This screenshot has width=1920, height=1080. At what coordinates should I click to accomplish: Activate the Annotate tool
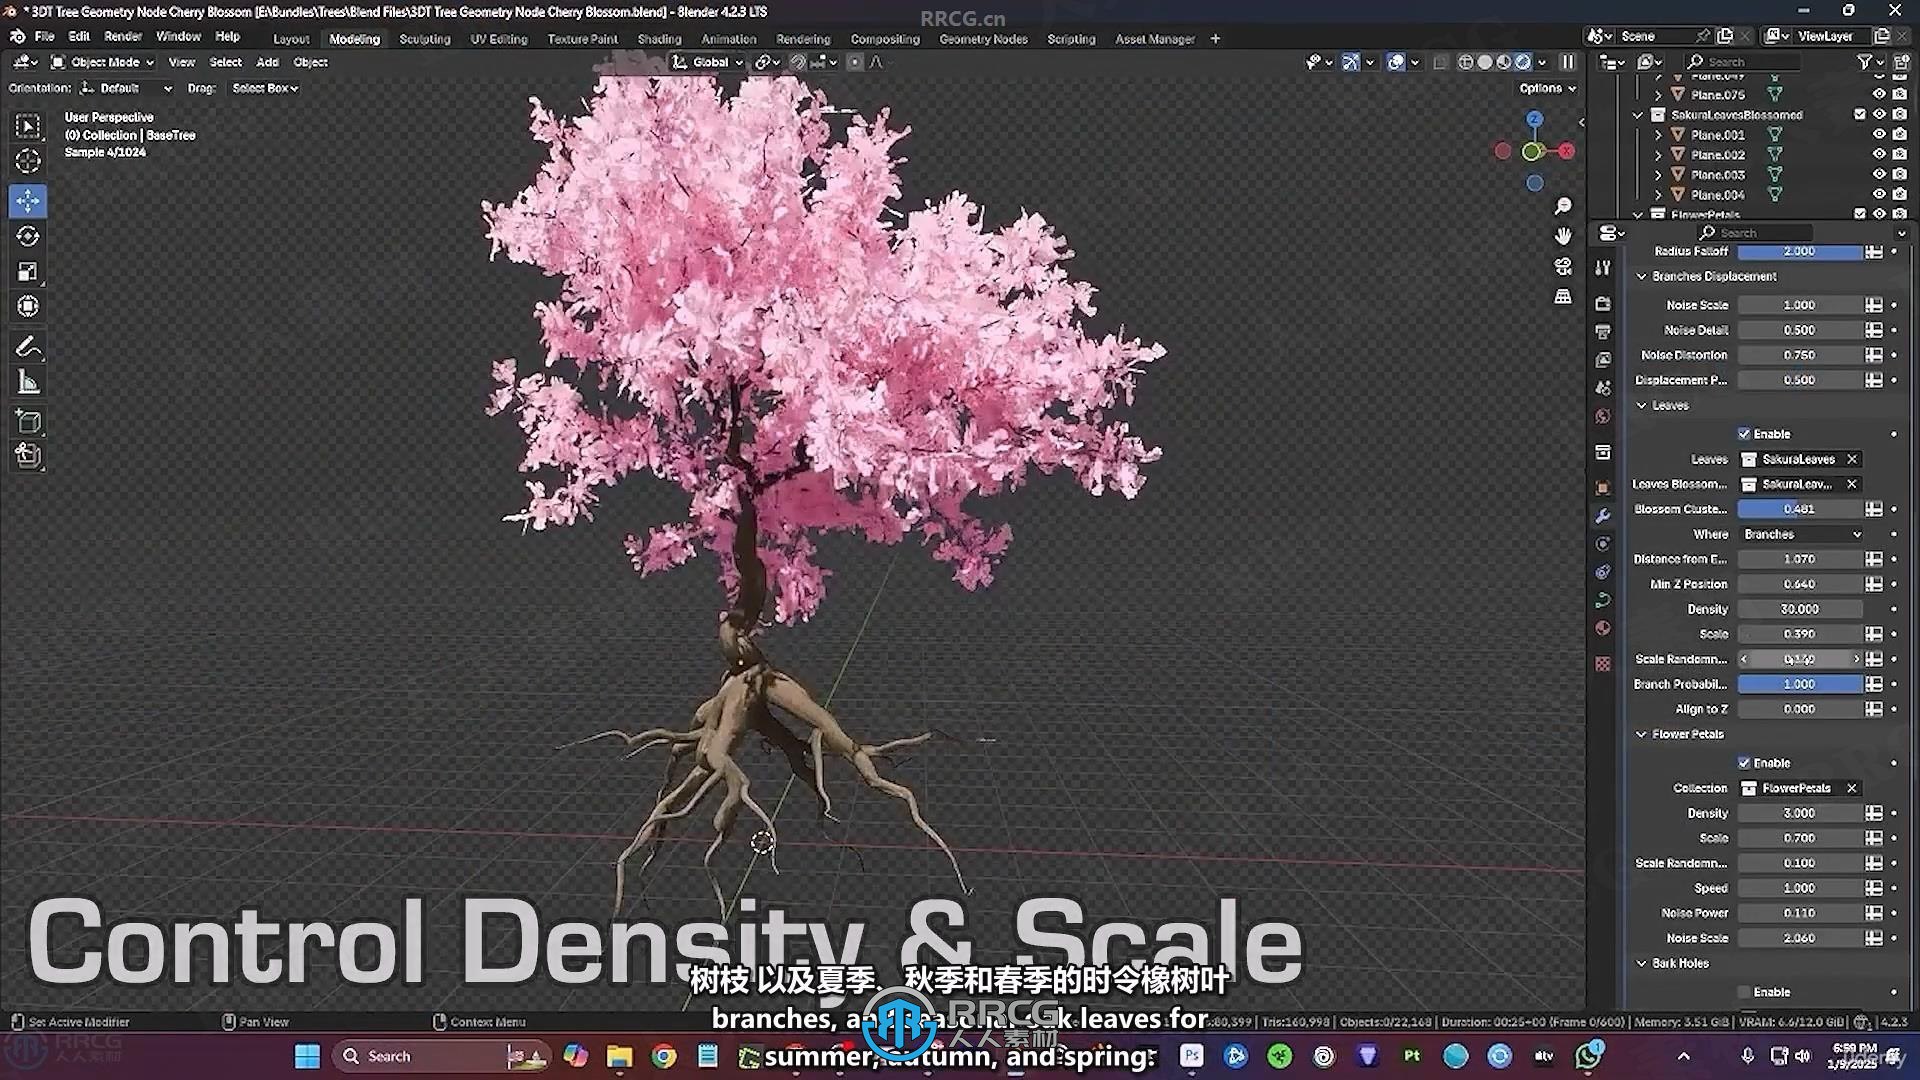[28, 347]
